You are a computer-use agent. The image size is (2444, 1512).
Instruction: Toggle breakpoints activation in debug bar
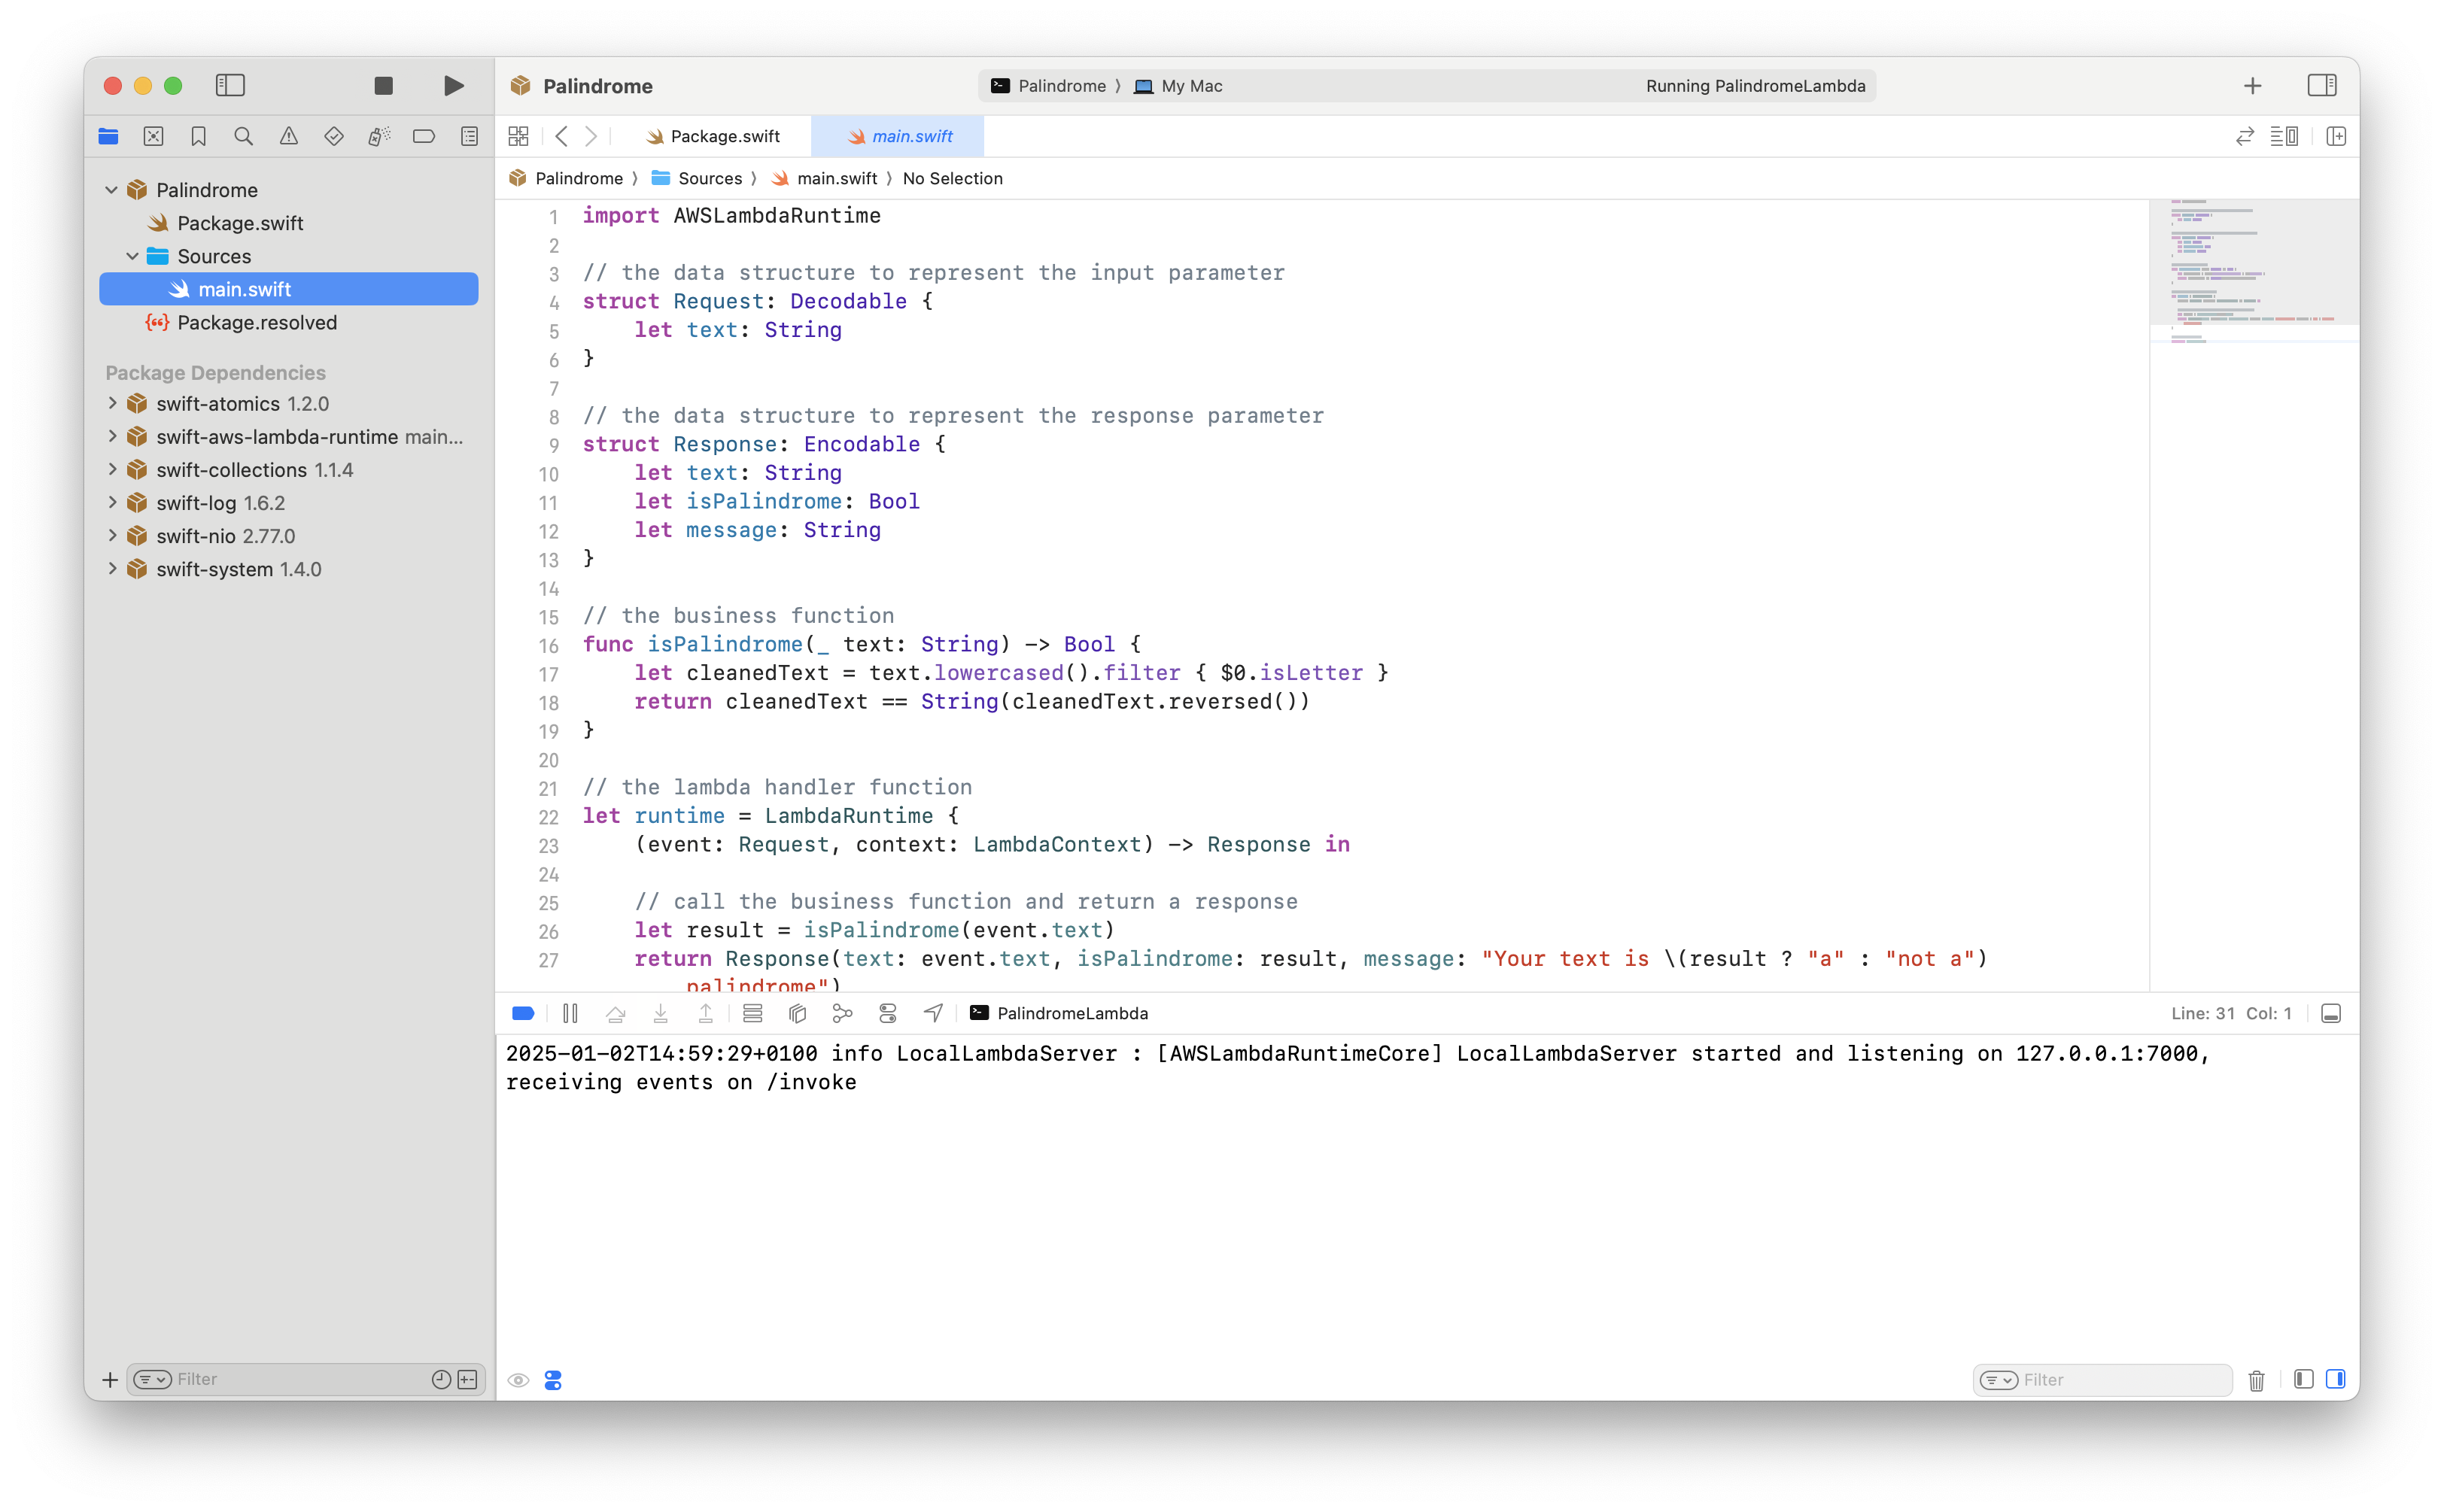click(523, 1013)
